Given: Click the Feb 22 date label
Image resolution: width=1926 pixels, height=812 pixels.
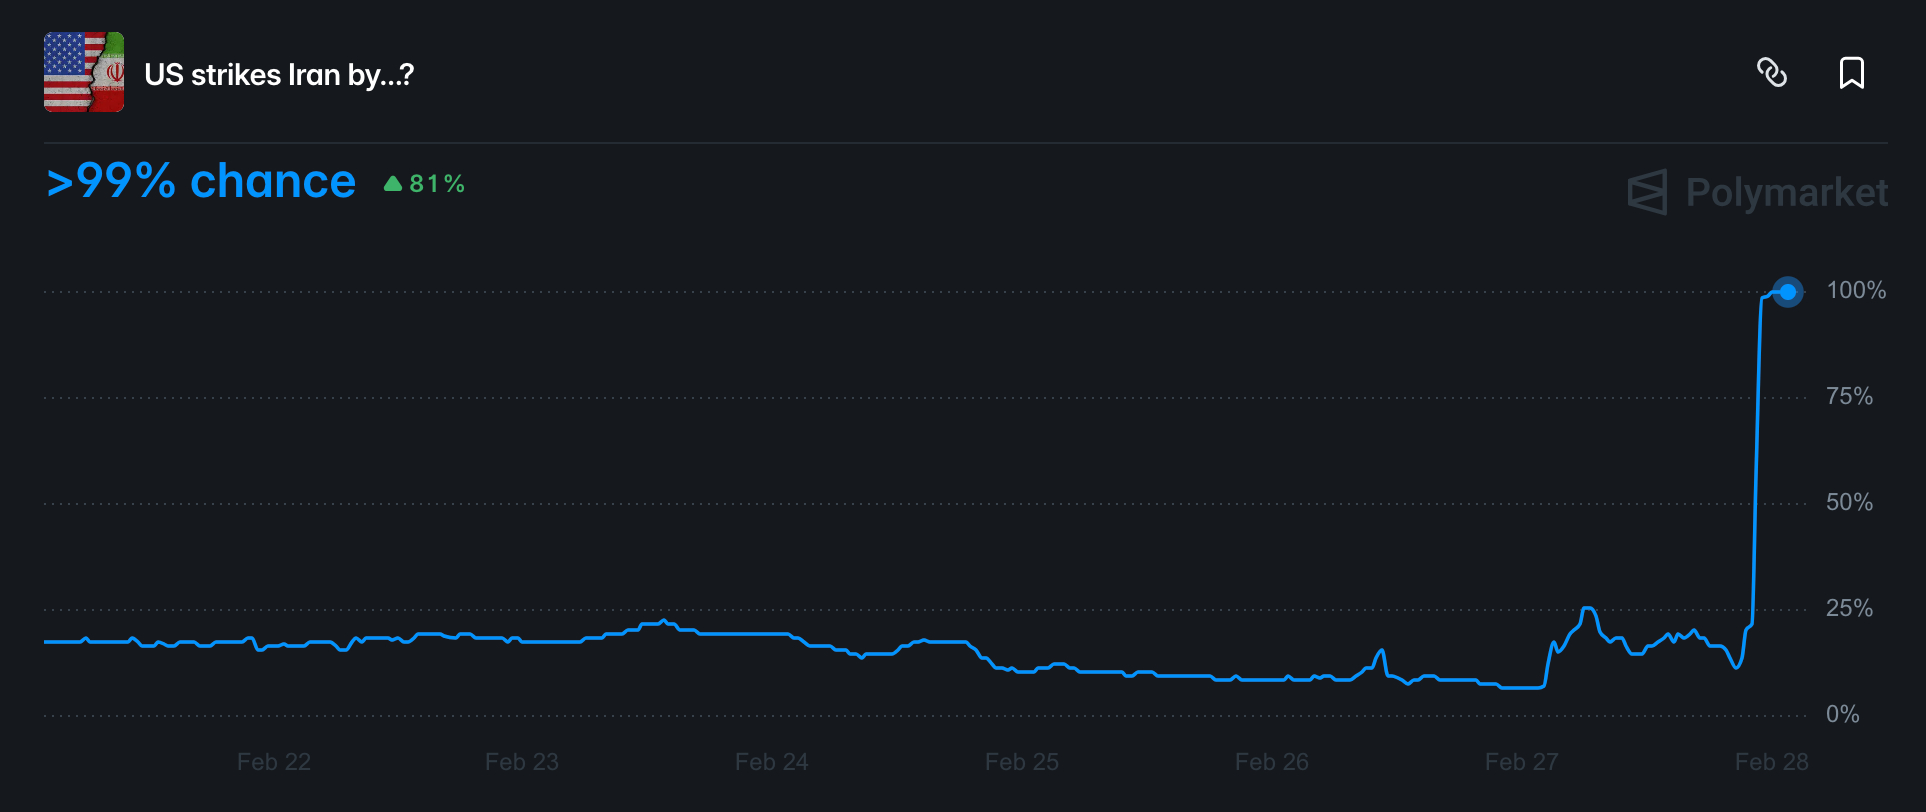Looking at the screenshot, I should tap(274, 762).
